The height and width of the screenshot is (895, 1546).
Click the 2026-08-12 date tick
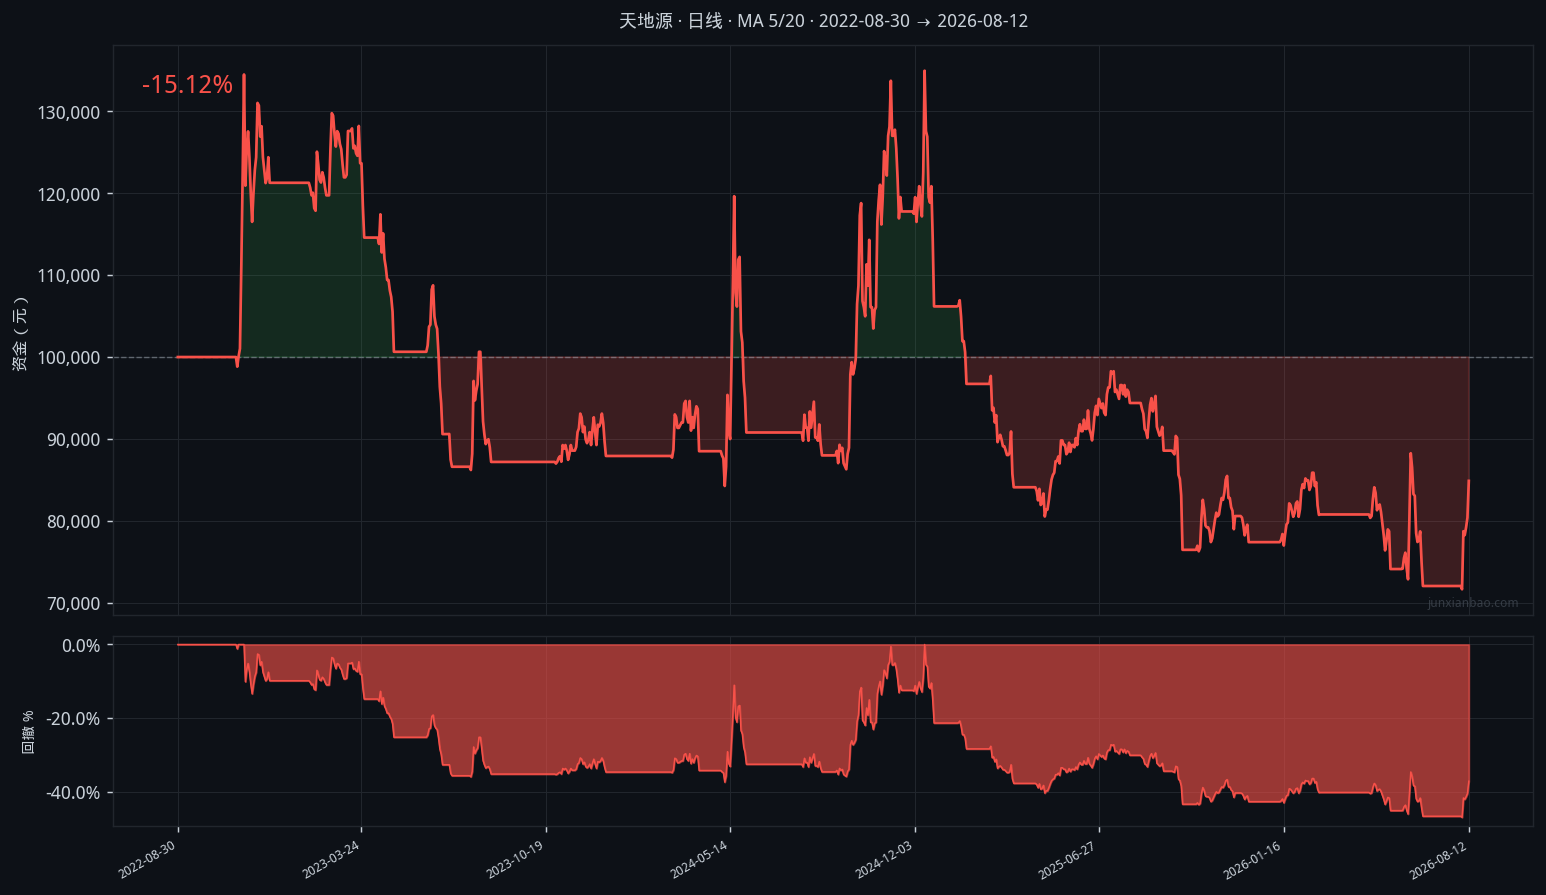[x=1438, y=860]
